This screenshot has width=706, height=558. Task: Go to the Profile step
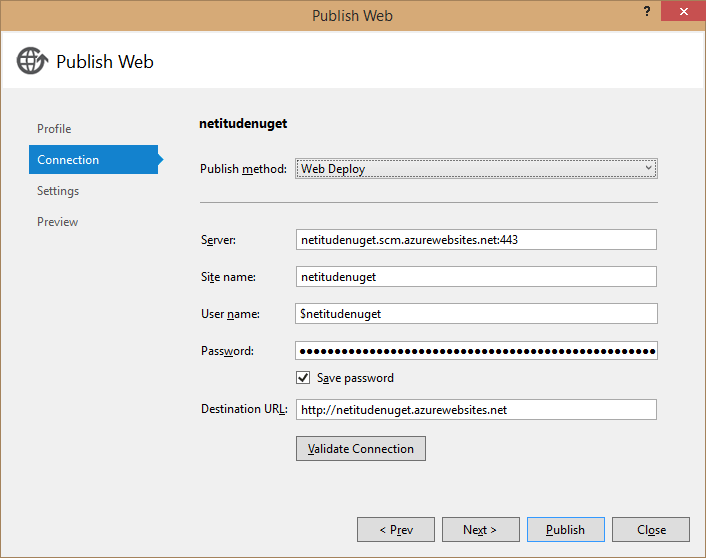point(54,129)
